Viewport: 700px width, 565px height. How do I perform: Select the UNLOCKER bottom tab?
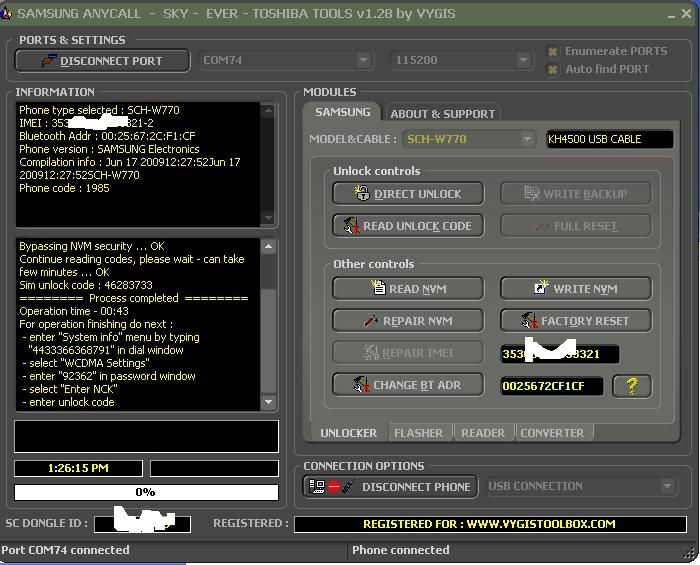pos(348,433)
